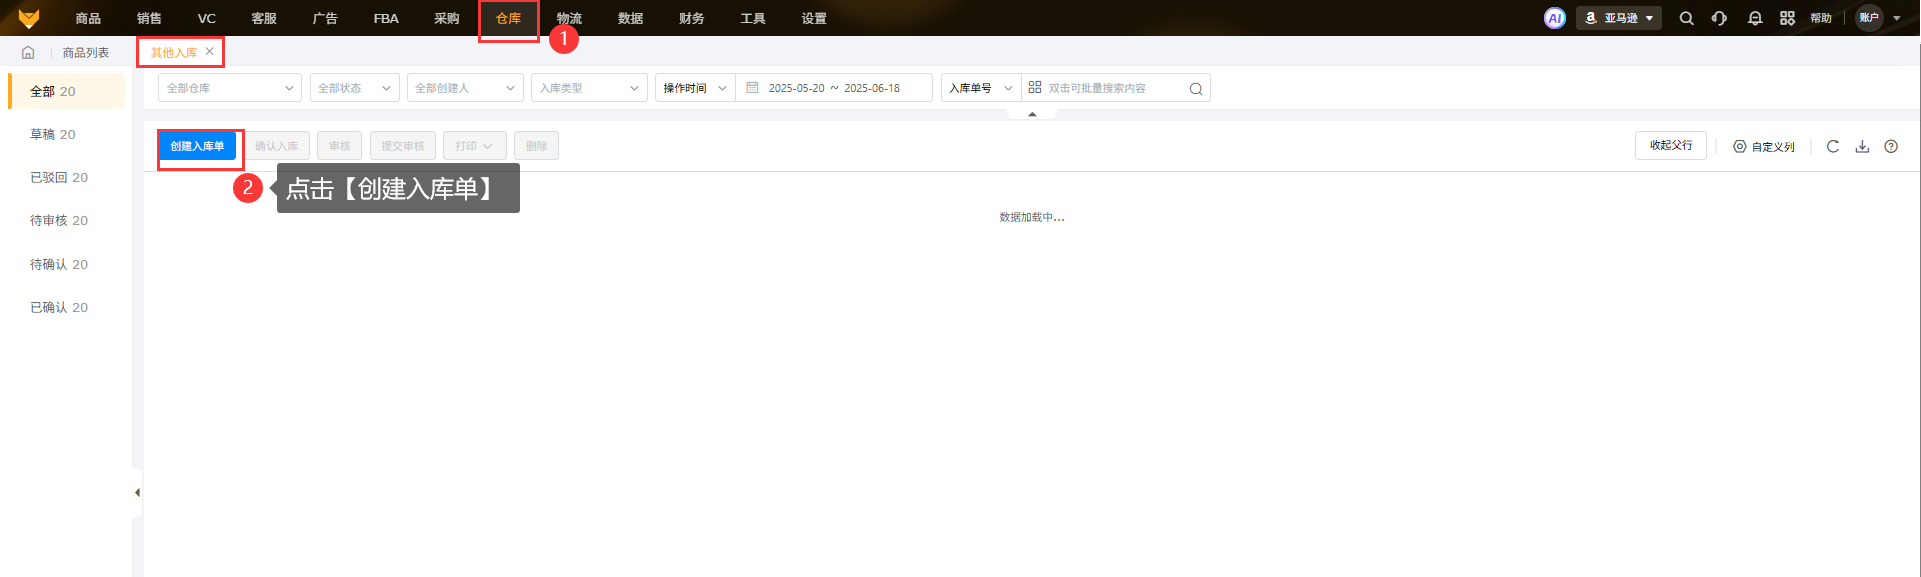Open the 销售 menu
The height and width of the screenshot is (577, 1921).
point(149,18)
